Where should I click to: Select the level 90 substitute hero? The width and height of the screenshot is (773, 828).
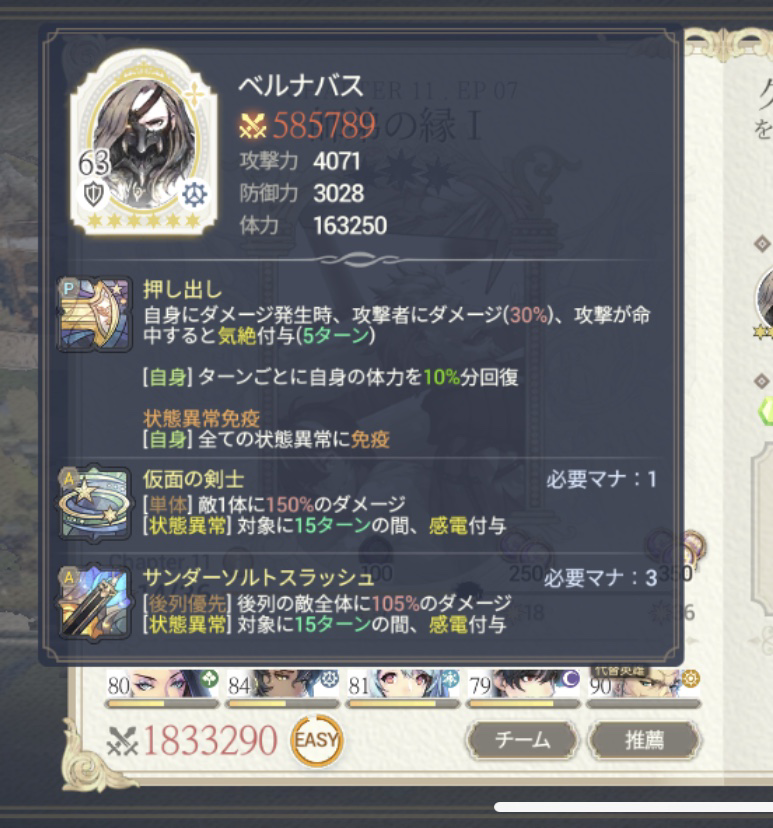point(644,683)
